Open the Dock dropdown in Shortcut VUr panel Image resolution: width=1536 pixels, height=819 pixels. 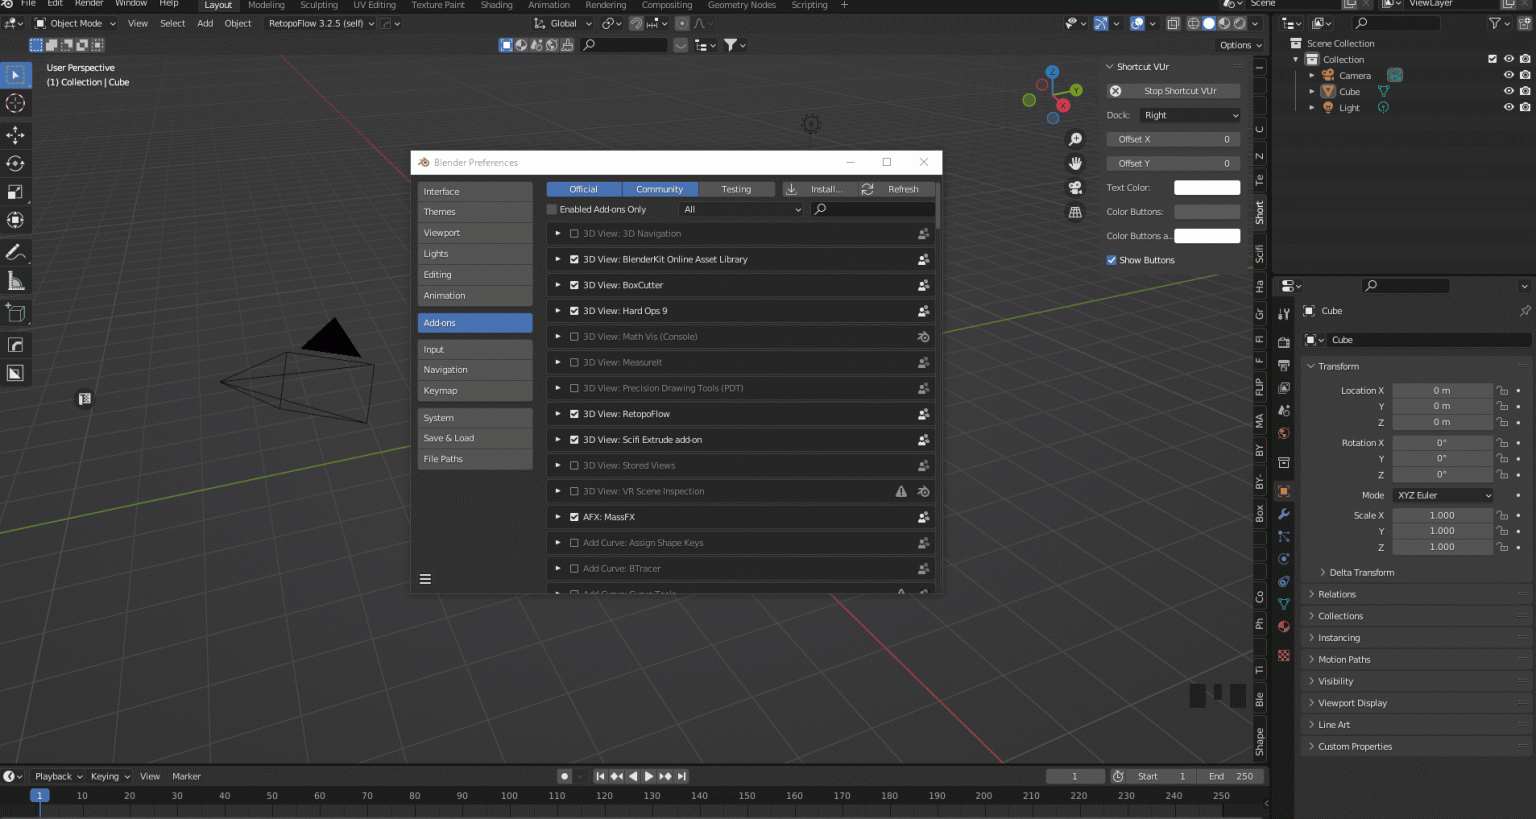1189,115
